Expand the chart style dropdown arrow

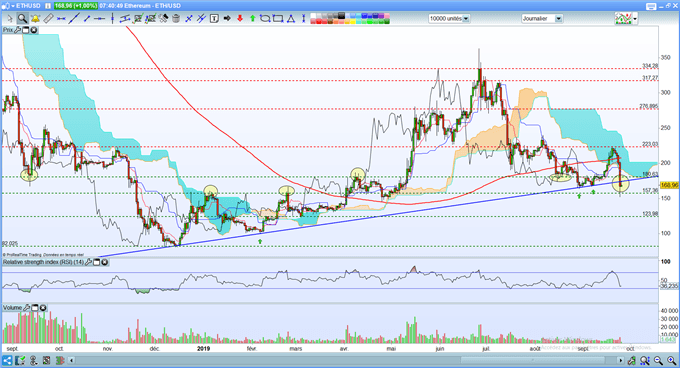[635, 19]
